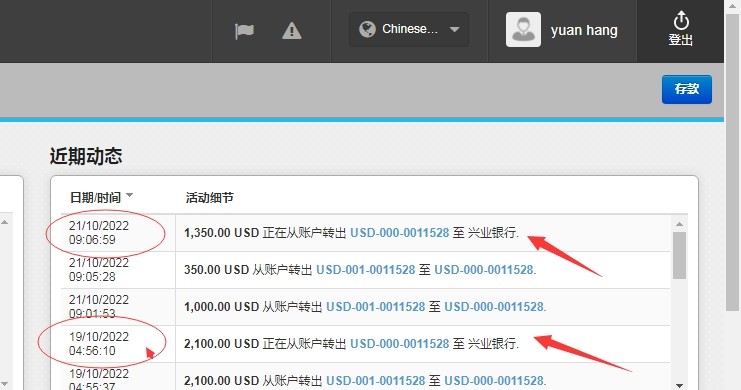Expand the Chinese language dropdown arrow
The width and height of the screenshot is (741, 390).
pyautogui.click(x=455, y=29)
